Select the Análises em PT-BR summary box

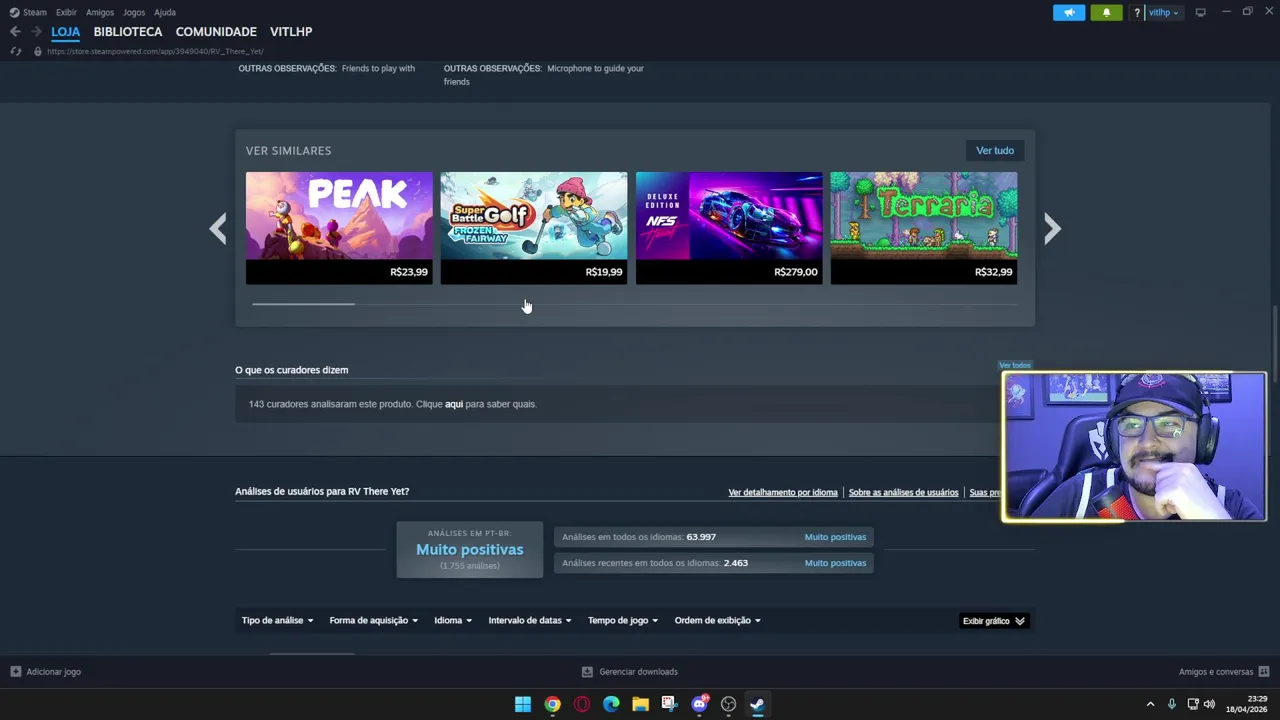[470, 550]
